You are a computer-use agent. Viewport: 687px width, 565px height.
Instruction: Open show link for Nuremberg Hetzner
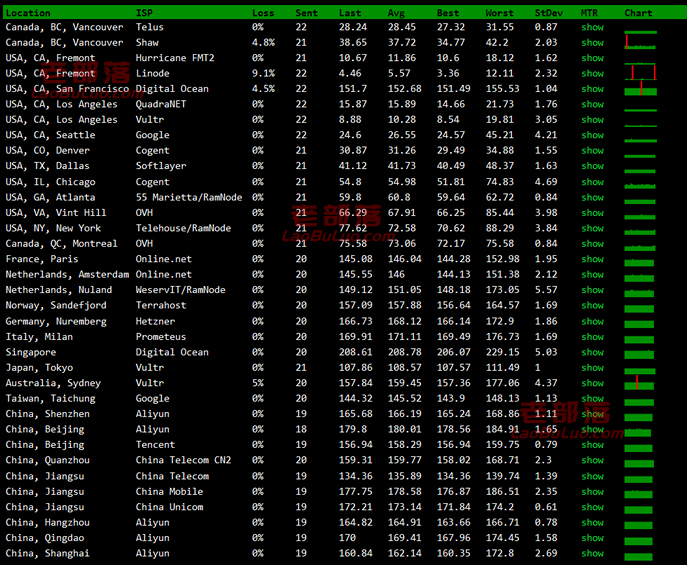592,321
